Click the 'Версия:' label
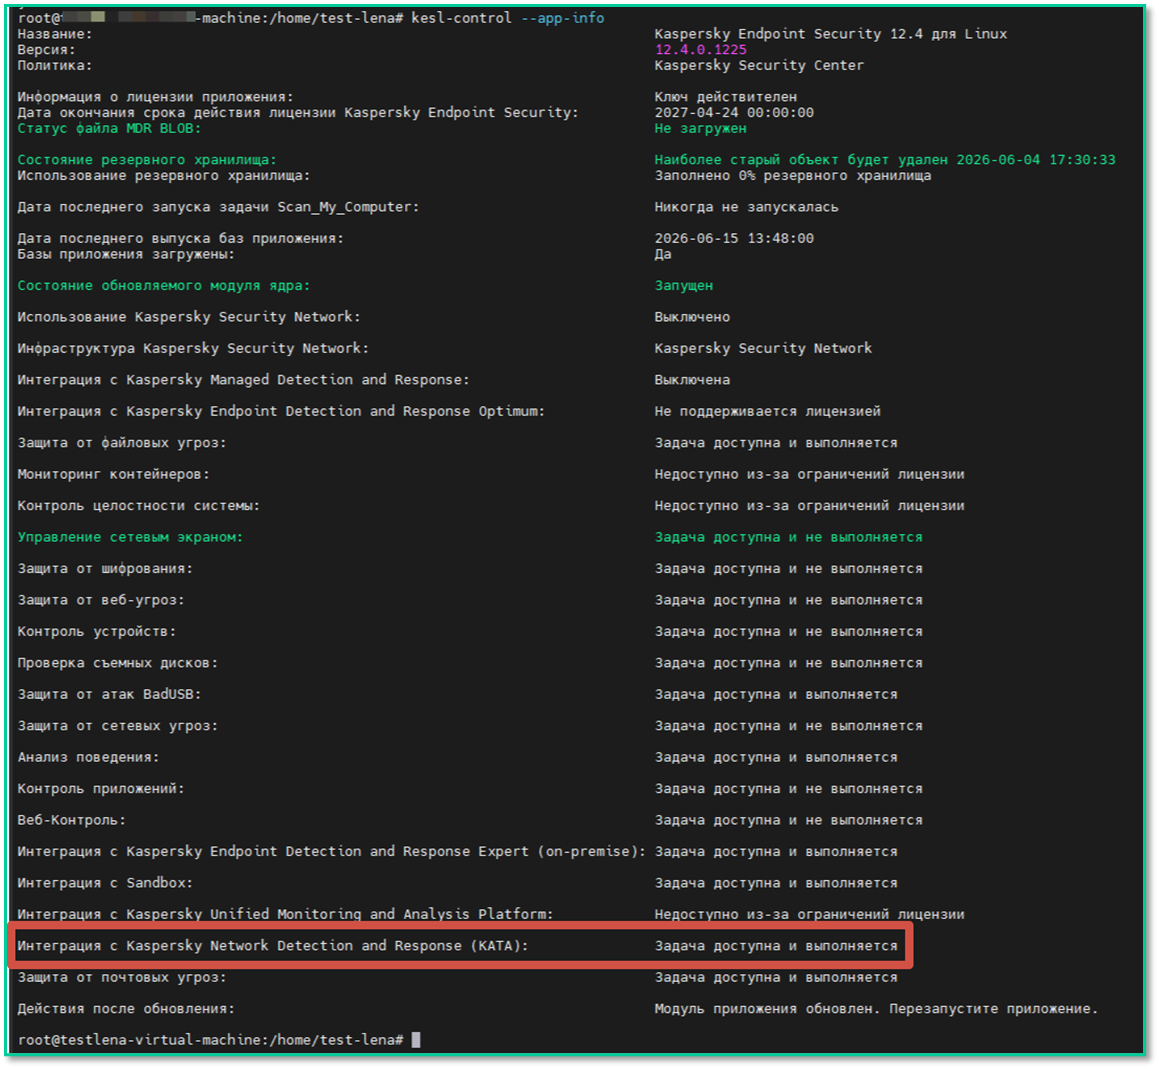 coord(47,50)
